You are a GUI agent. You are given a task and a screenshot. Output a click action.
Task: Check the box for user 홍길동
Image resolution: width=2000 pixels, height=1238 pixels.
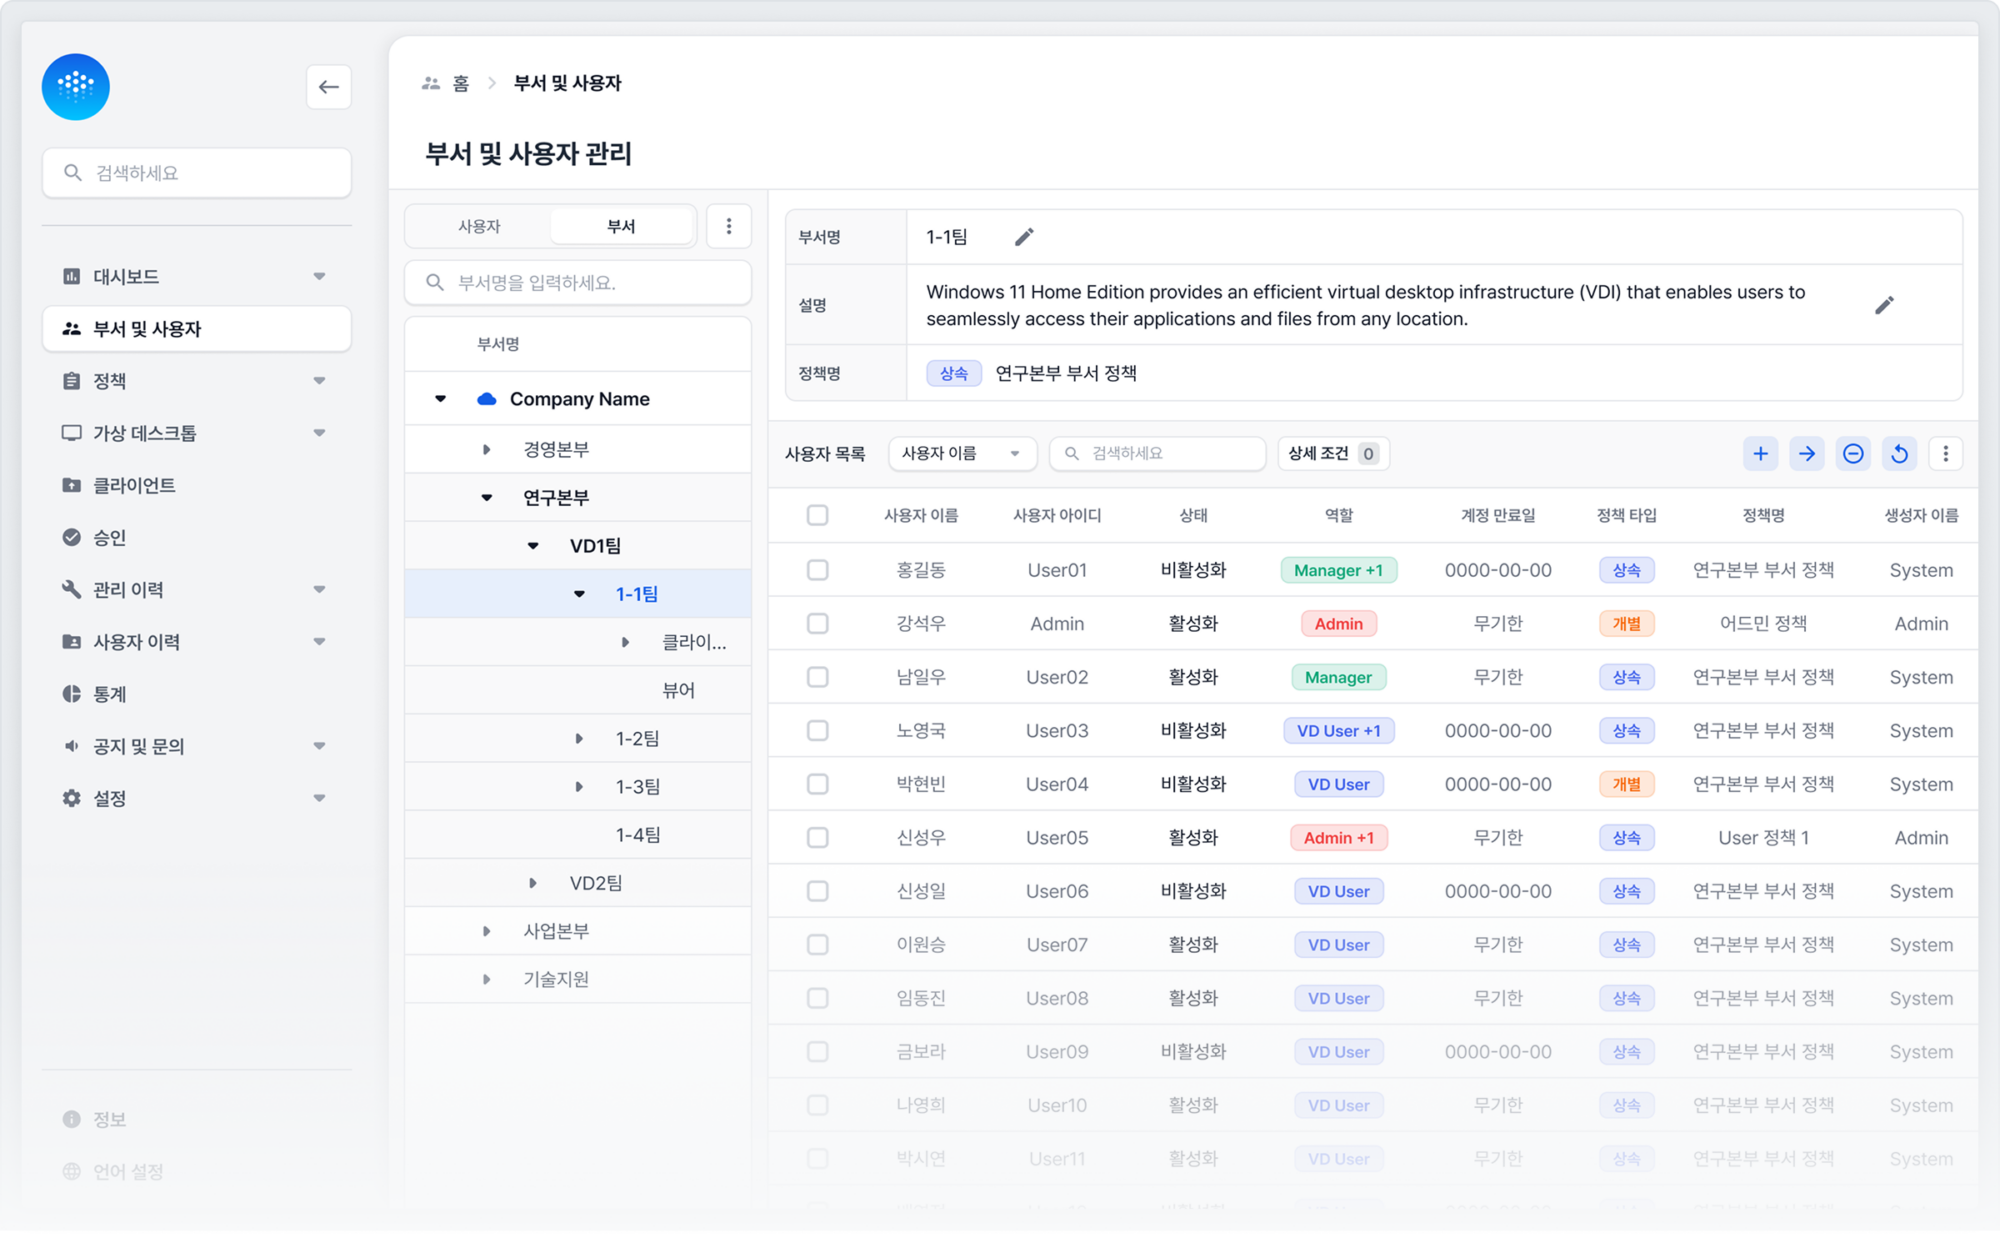[x=818, y=570]
